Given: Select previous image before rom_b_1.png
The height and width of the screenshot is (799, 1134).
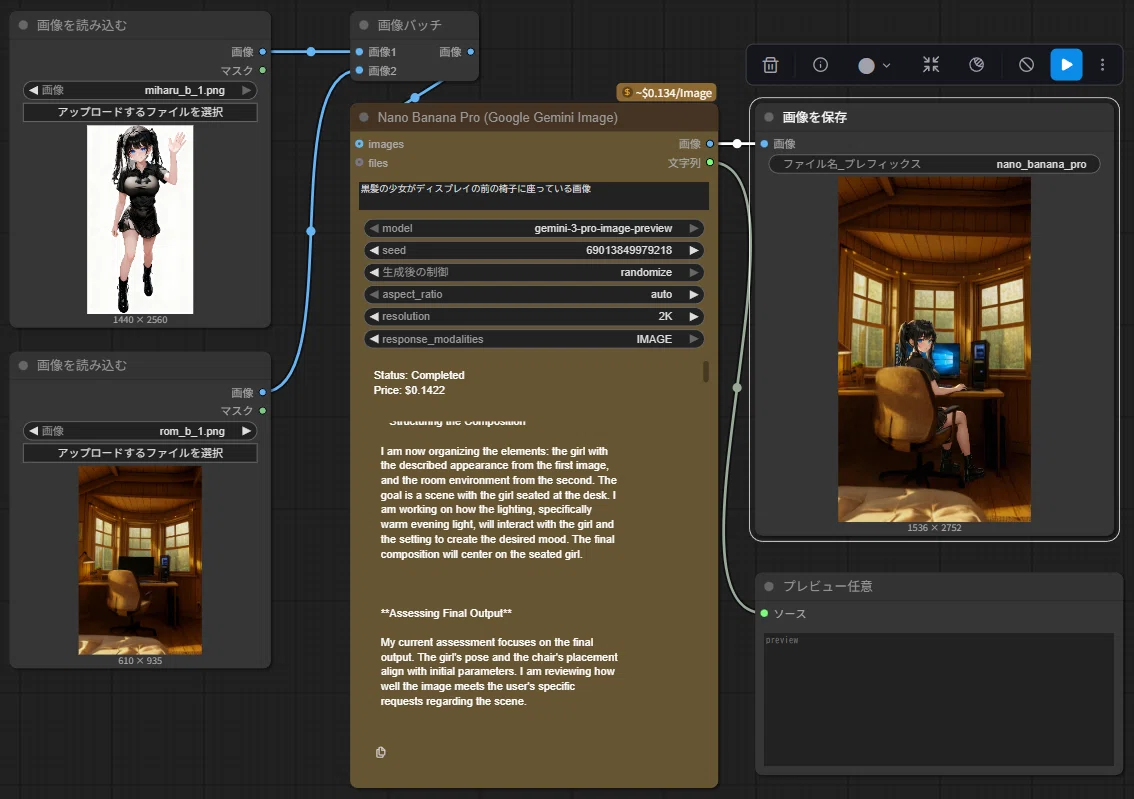Looking at the screenshot, I should (33, 431).
